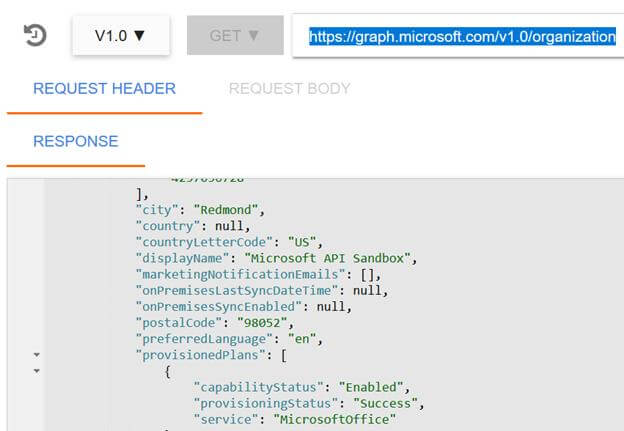
Task: Click the "Enabled" value
Action: click(371, 387)
